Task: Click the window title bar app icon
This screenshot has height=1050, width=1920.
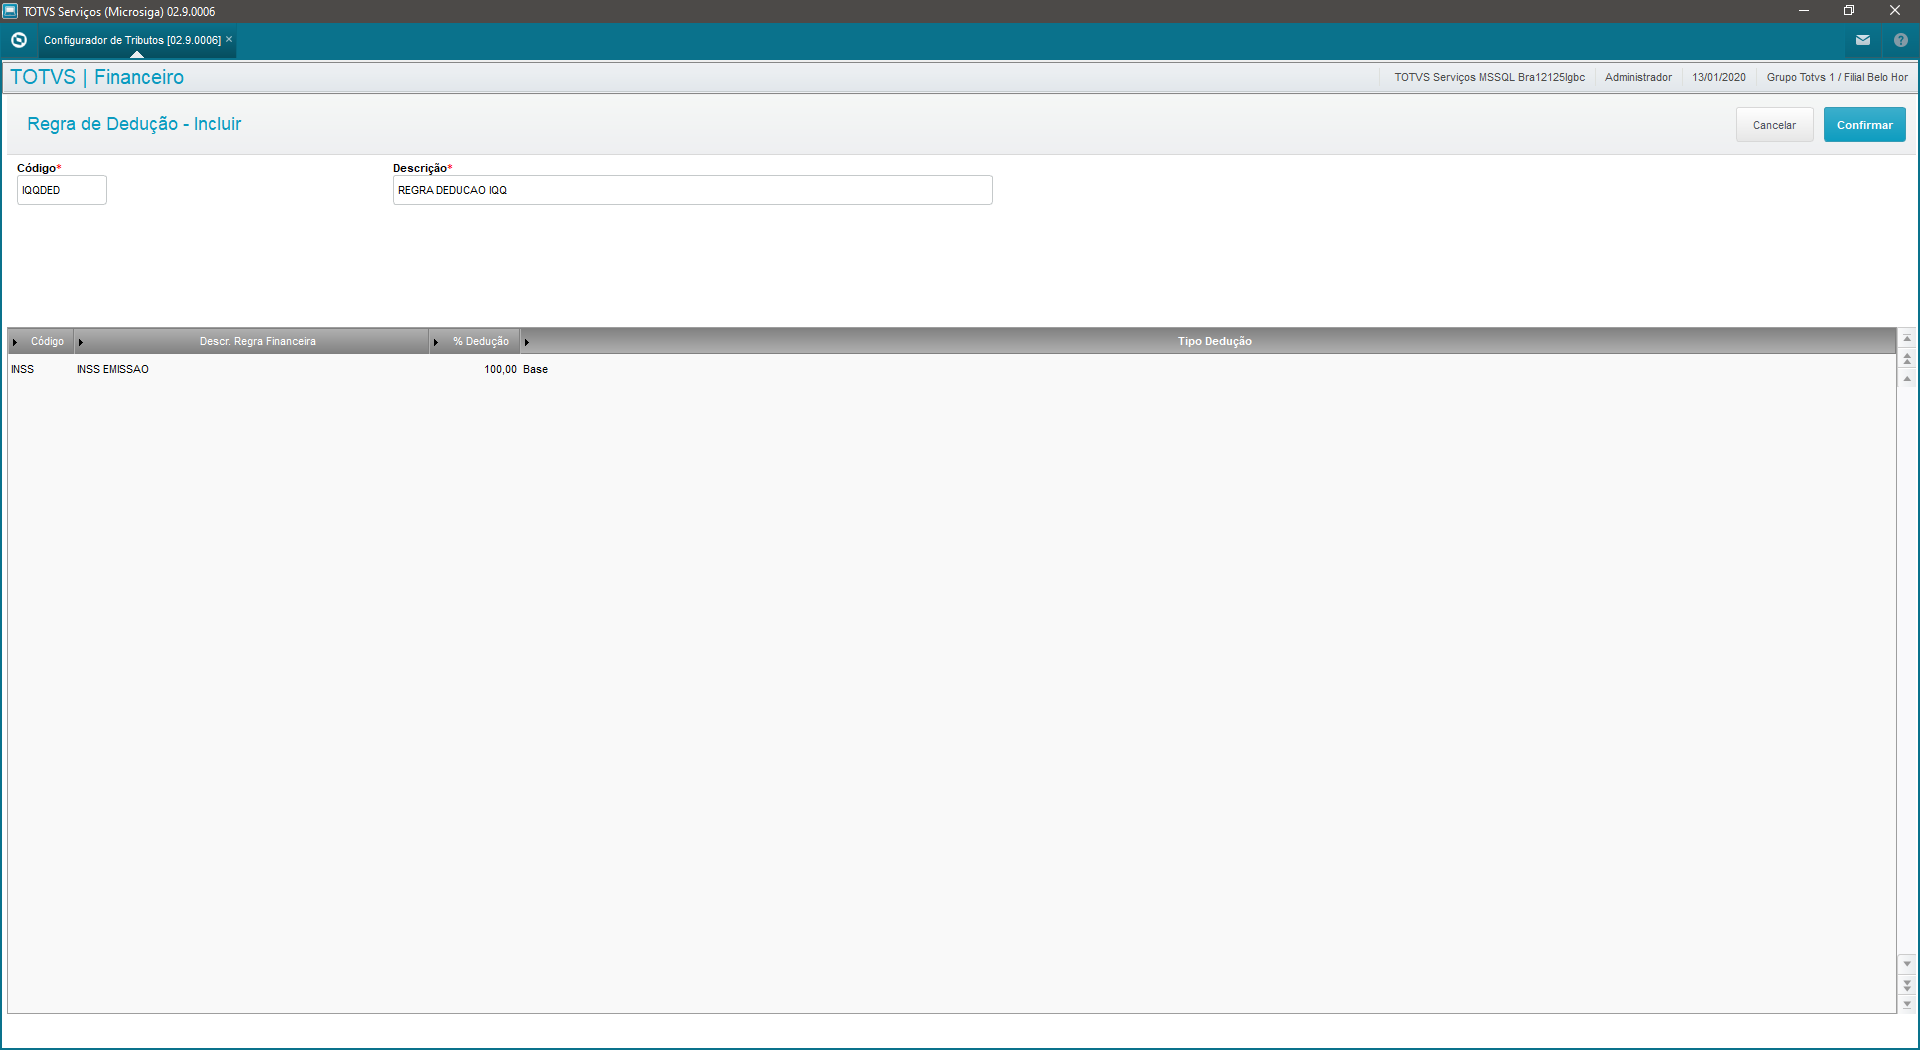Action: [x=11, y=11]
